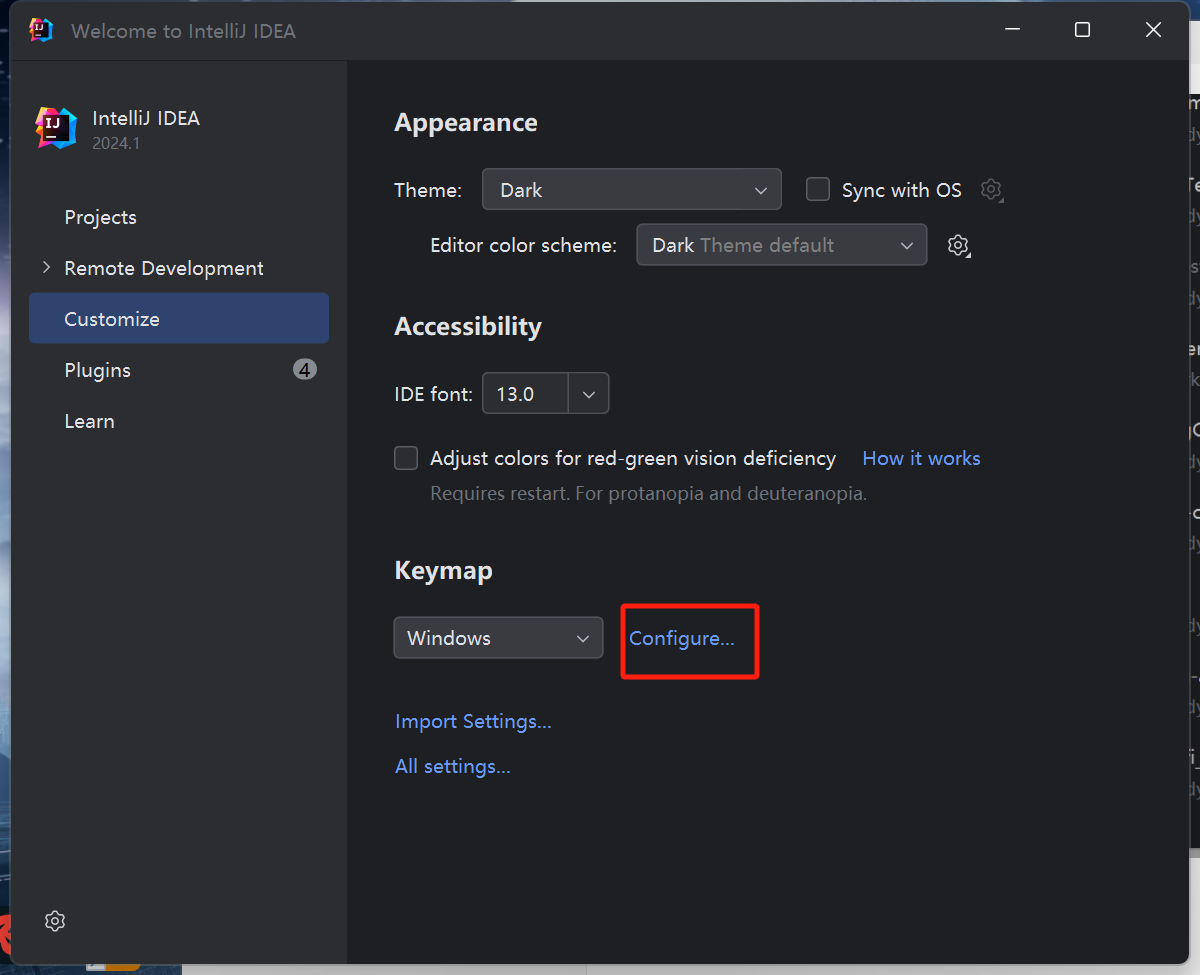Open the All settings... link

click(x=453, y=766)
